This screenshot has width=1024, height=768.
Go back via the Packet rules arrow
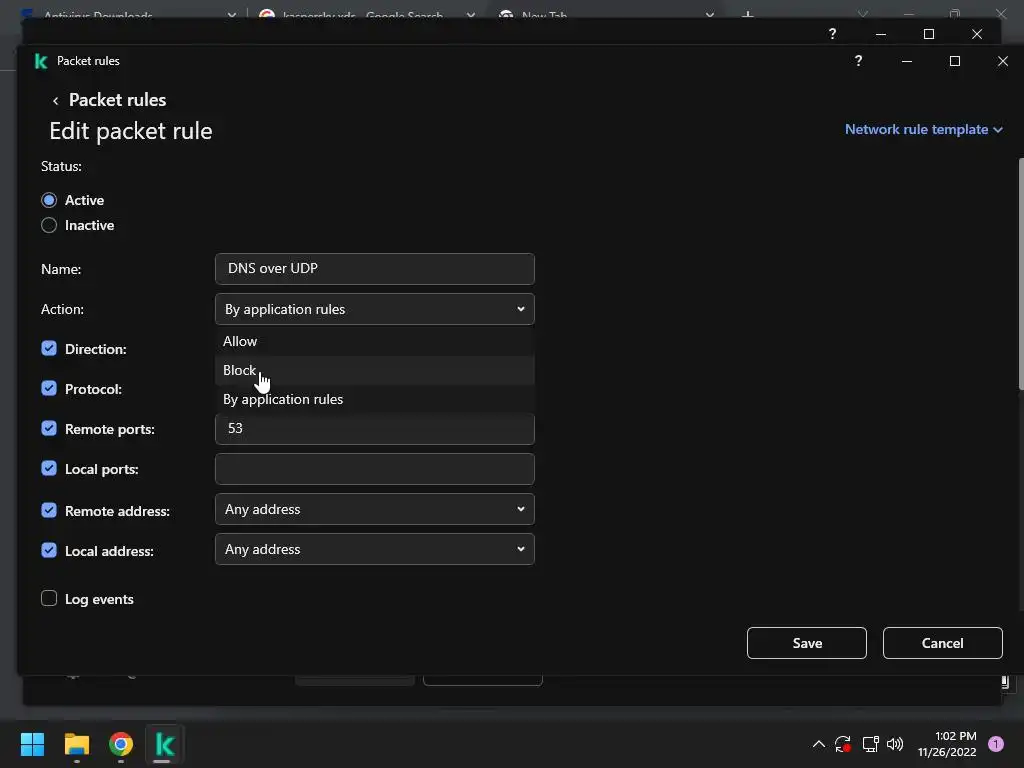[x=56, y=101]
